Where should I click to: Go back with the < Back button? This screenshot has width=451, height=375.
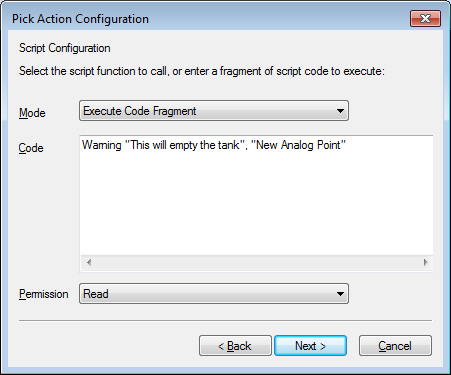pyautogui.click(x=235, y=346)
